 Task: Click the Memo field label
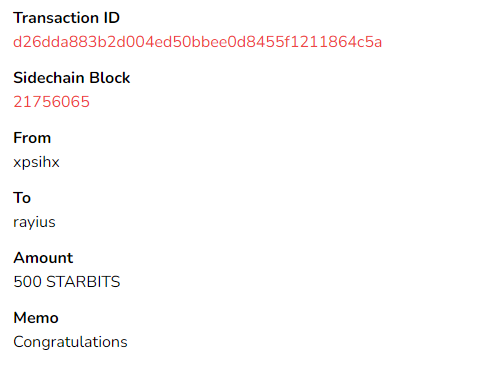coord(36,318)
